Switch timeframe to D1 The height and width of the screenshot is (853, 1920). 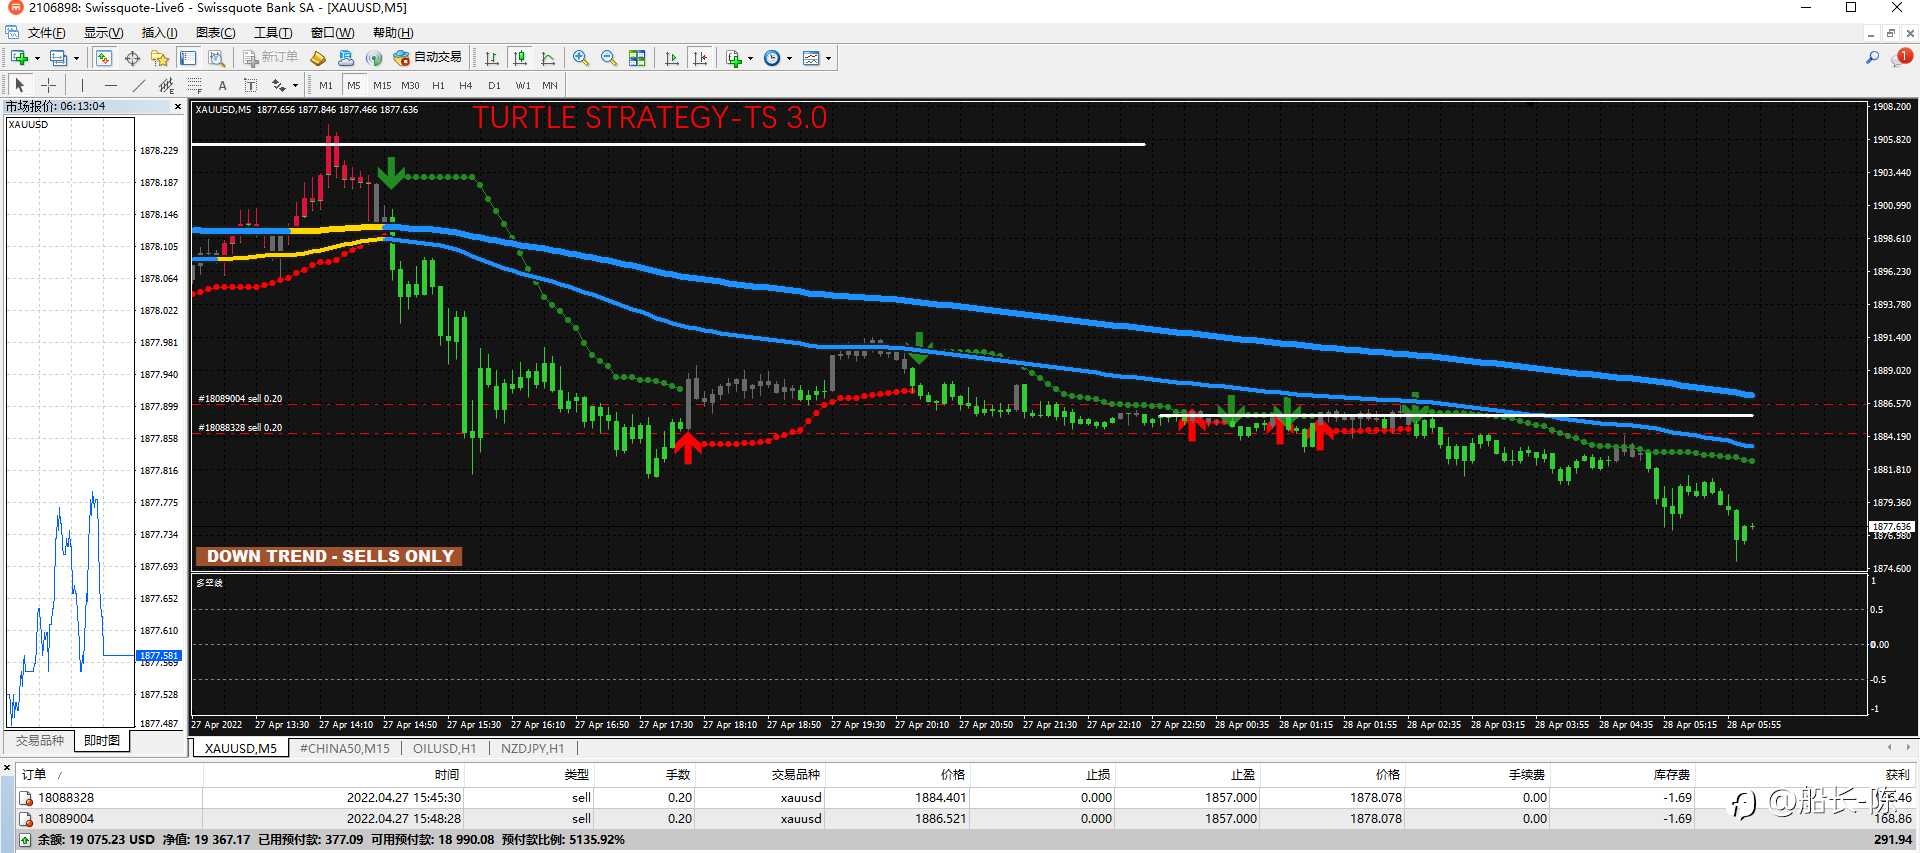click(x=494, y=85)
